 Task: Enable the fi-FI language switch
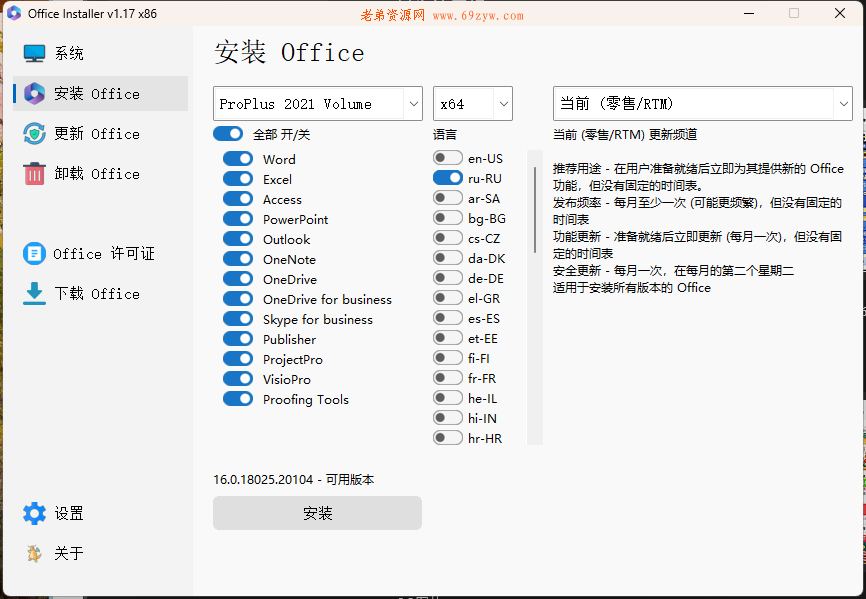[448, 358]
